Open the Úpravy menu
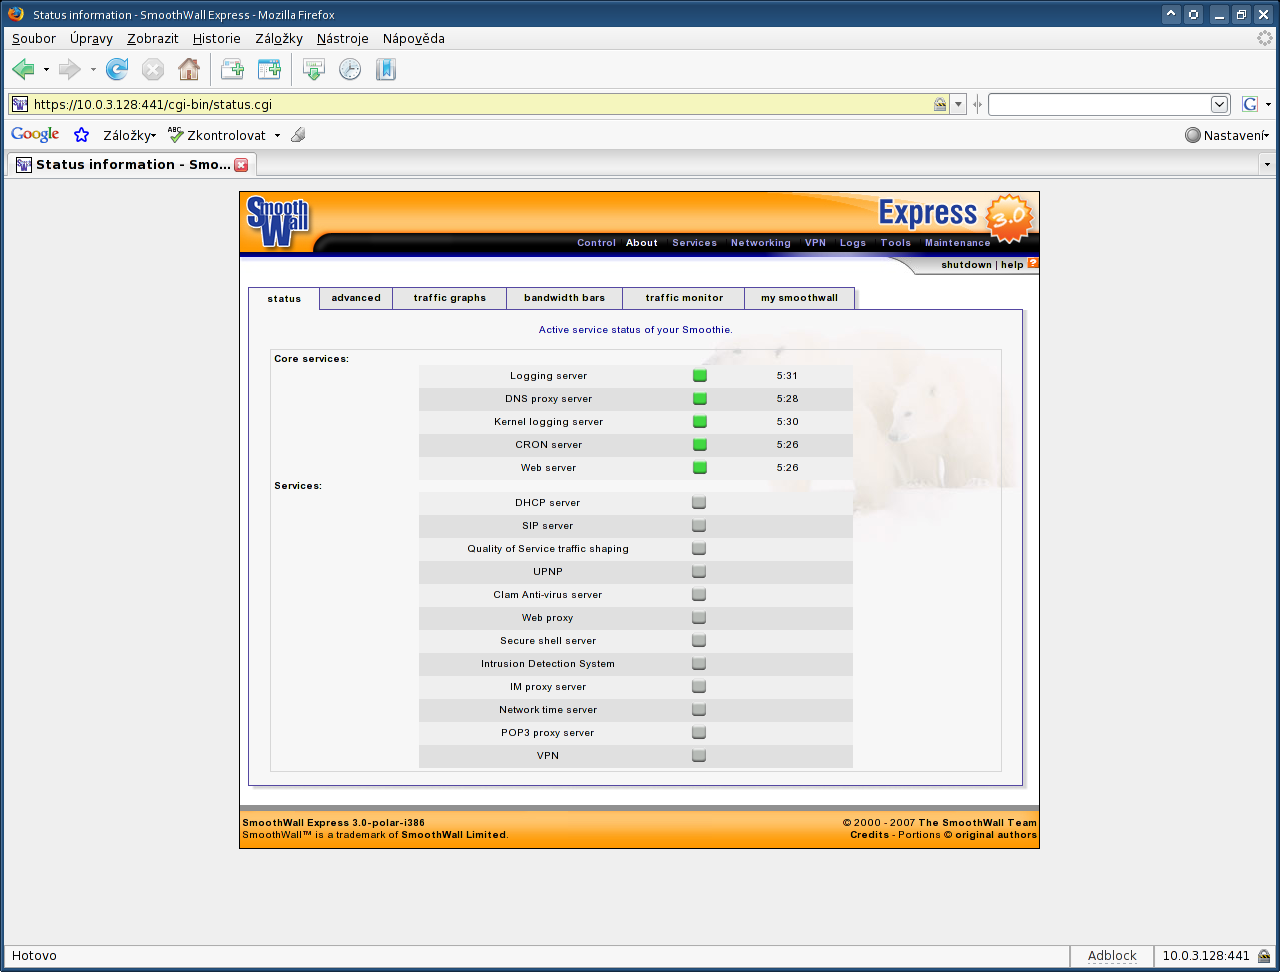The image size is (1280, 972). pos(91,39)
